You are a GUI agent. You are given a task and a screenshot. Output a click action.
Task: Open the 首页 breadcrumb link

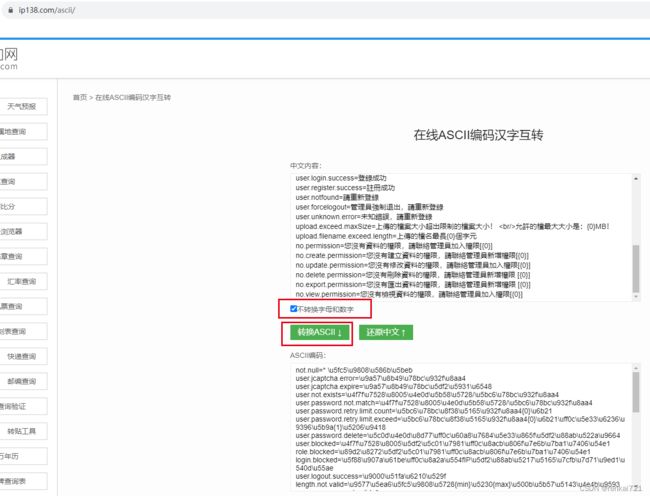point(80,97)
